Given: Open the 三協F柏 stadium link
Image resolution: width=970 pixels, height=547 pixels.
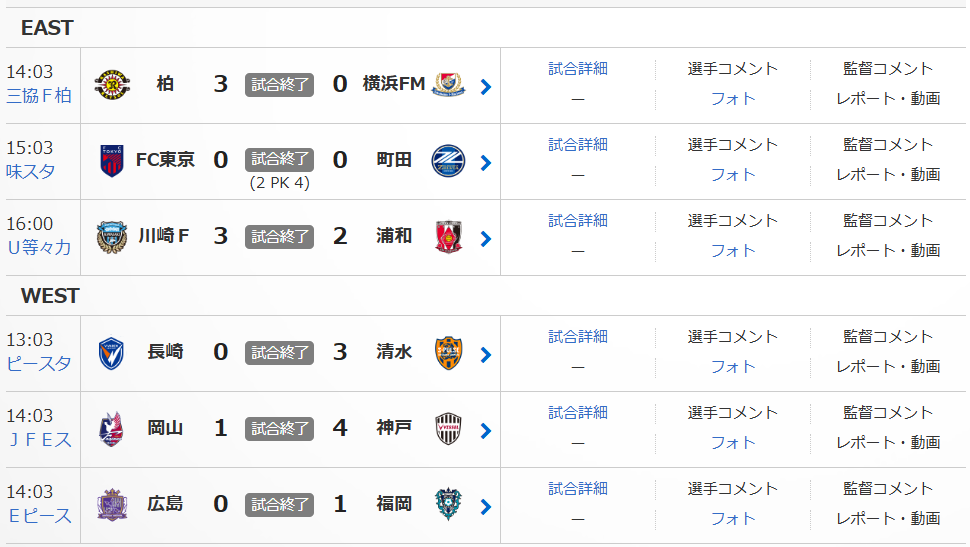Looking at the screenshot, I should [39, 96].
